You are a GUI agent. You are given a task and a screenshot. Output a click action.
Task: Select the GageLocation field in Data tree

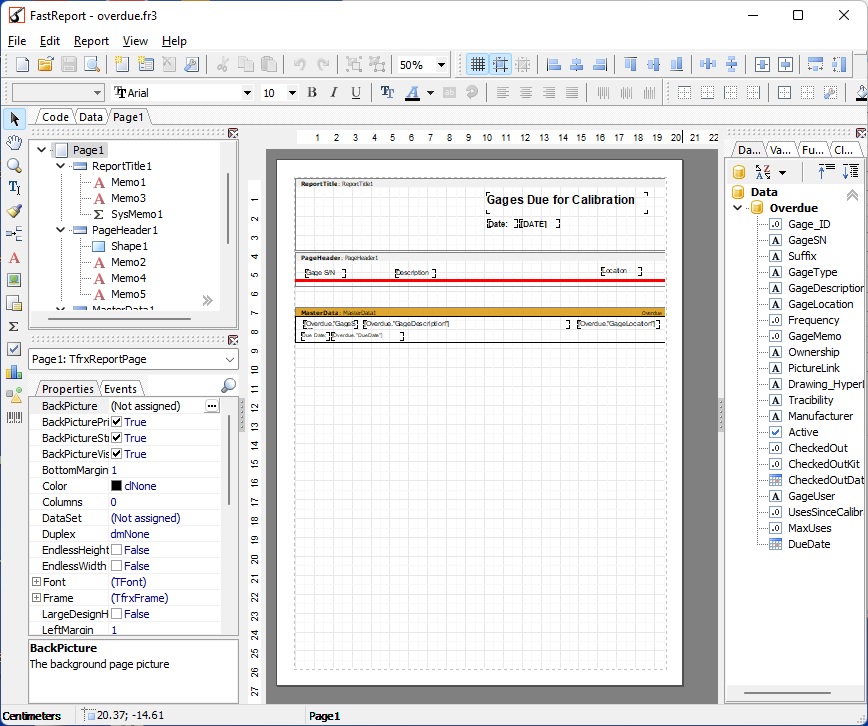pyautogui.click(x=820, y=304)
